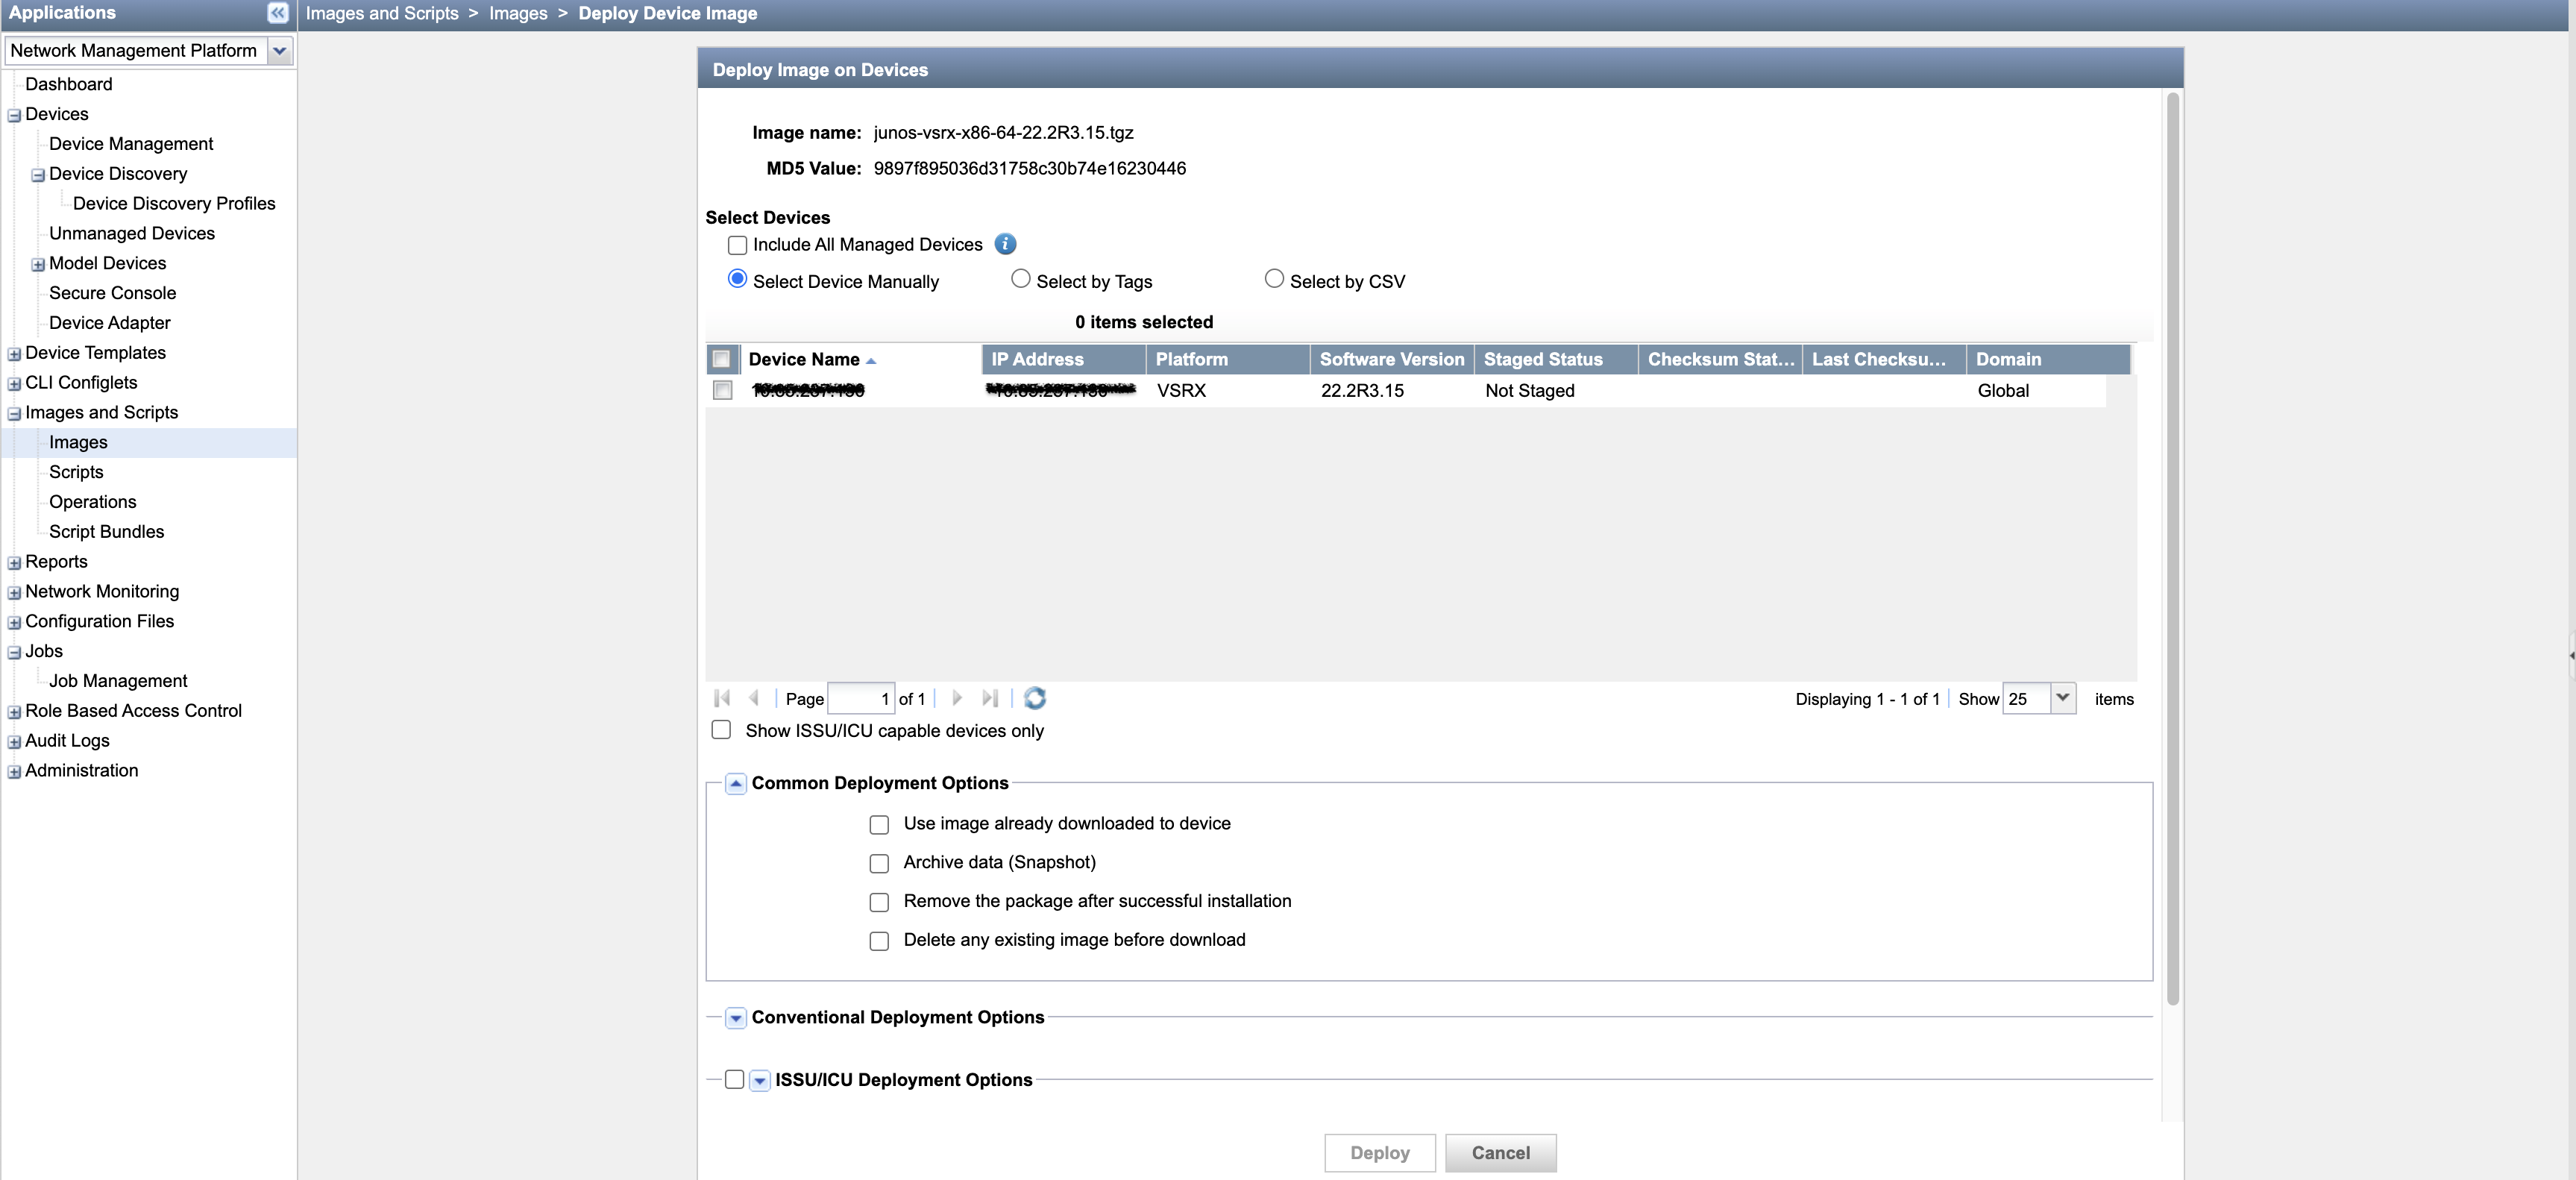Sort by IP Address column
The image size is (2576, 1180).
(x=1063, y=359)
